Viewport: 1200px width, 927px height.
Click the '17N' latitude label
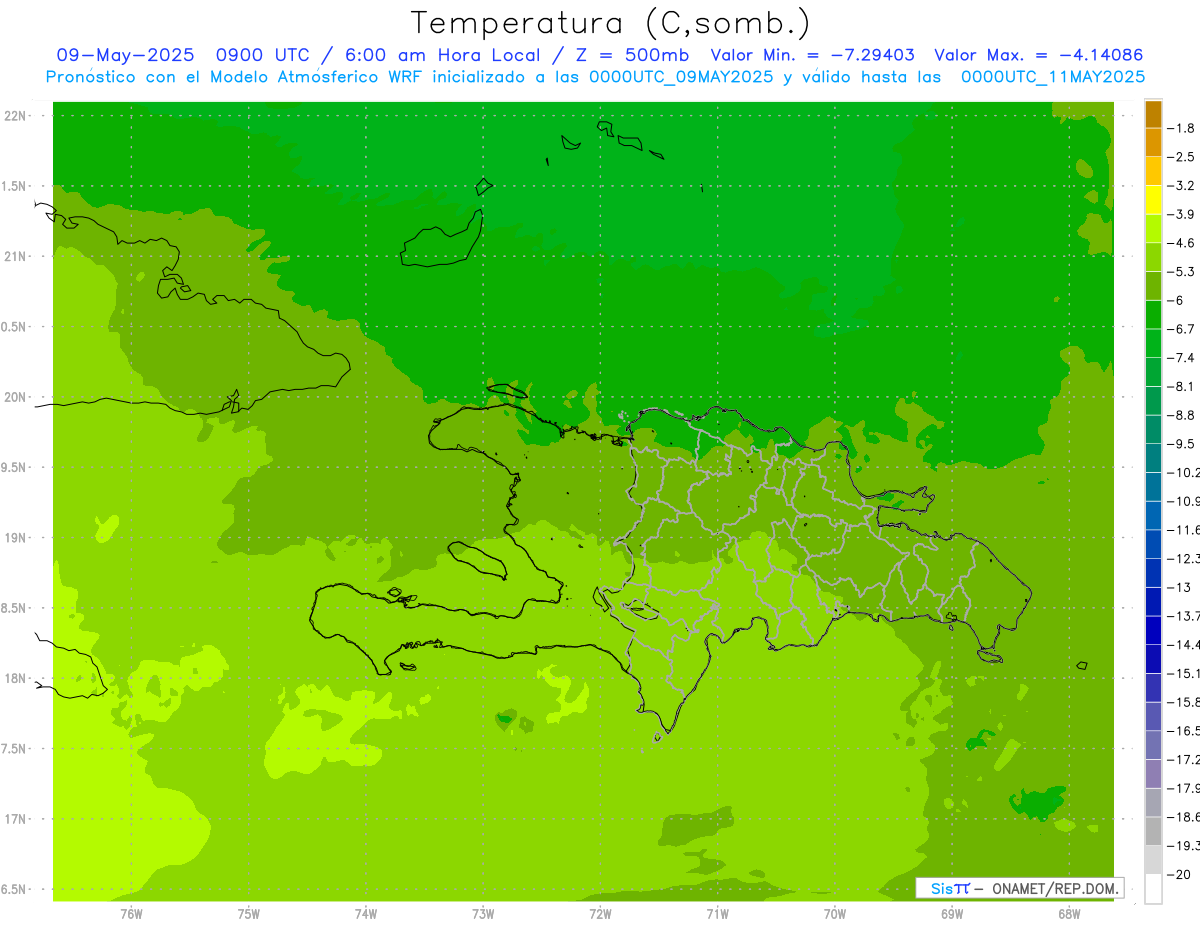(x=15, y=819)
